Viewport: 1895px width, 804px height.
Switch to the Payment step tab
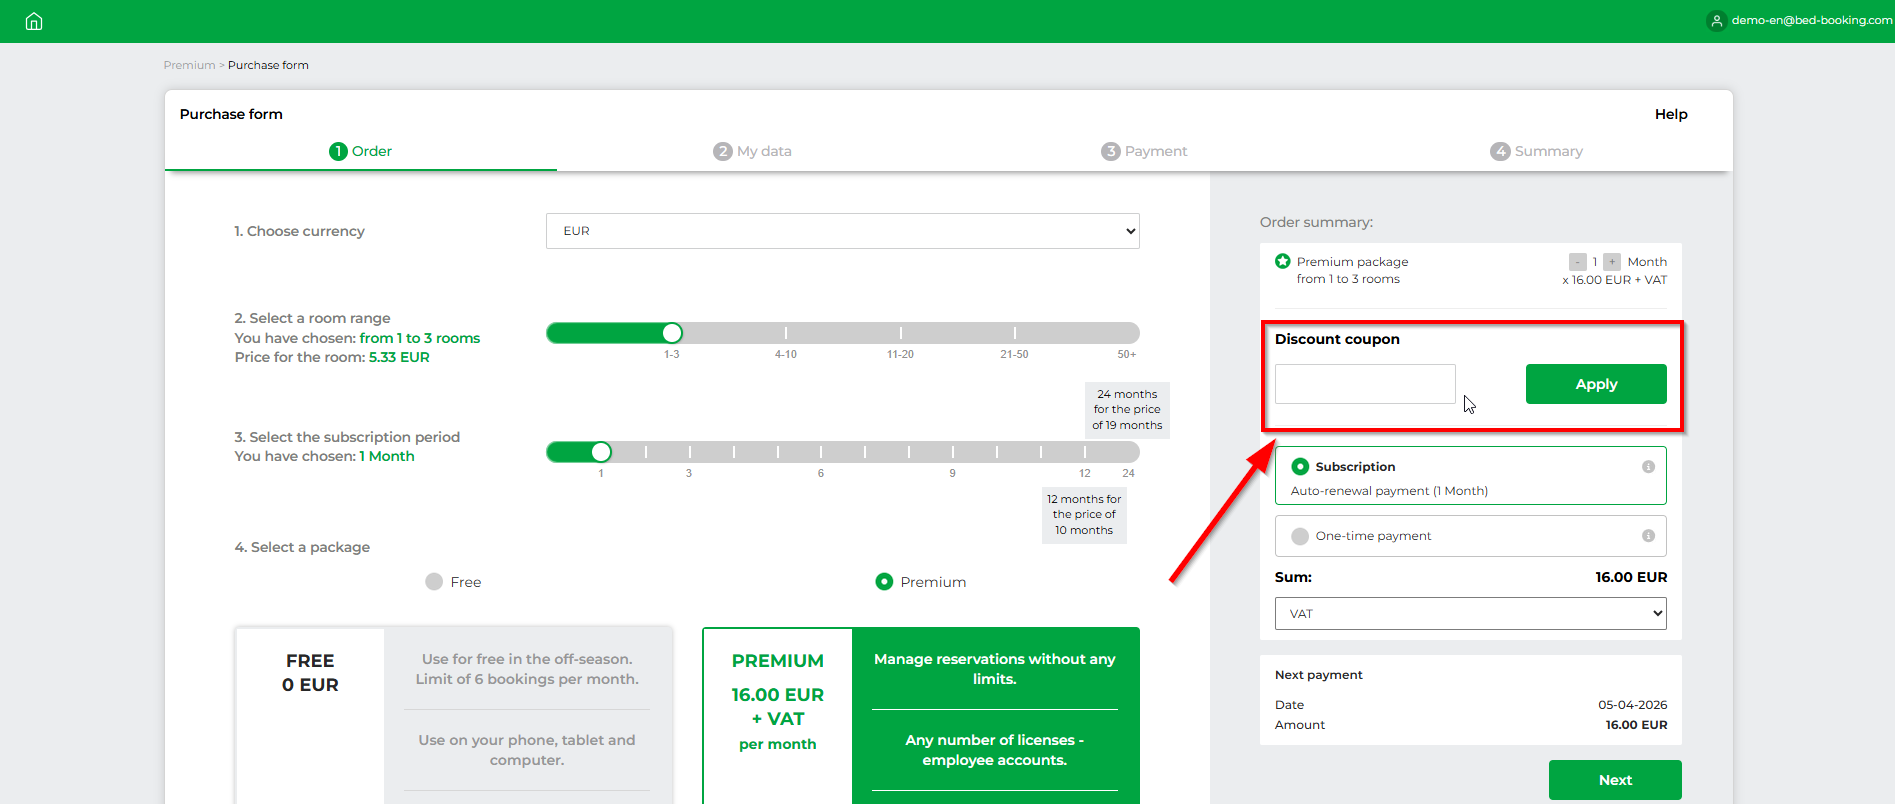(1144, 151)
